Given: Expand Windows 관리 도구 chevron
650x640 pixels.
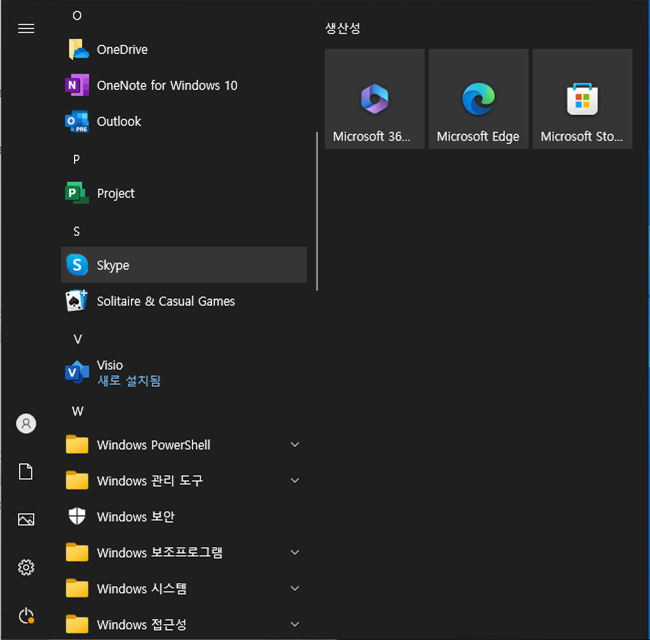Looking at the screenshot, I should point(295,480).
